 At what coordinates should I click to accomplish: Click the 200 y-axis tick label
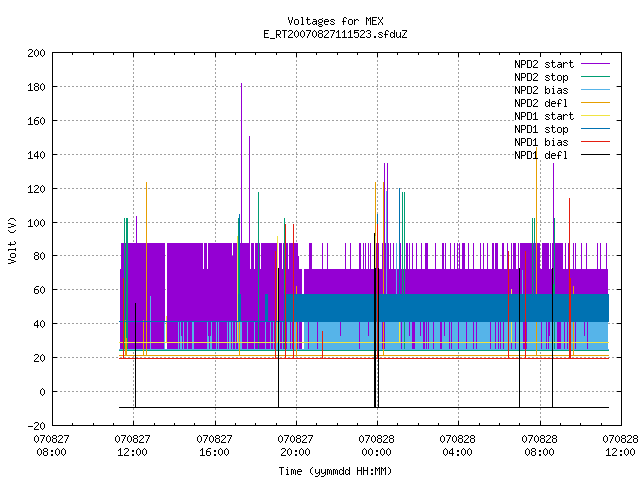pyautogui.click(x=36, y=53)
